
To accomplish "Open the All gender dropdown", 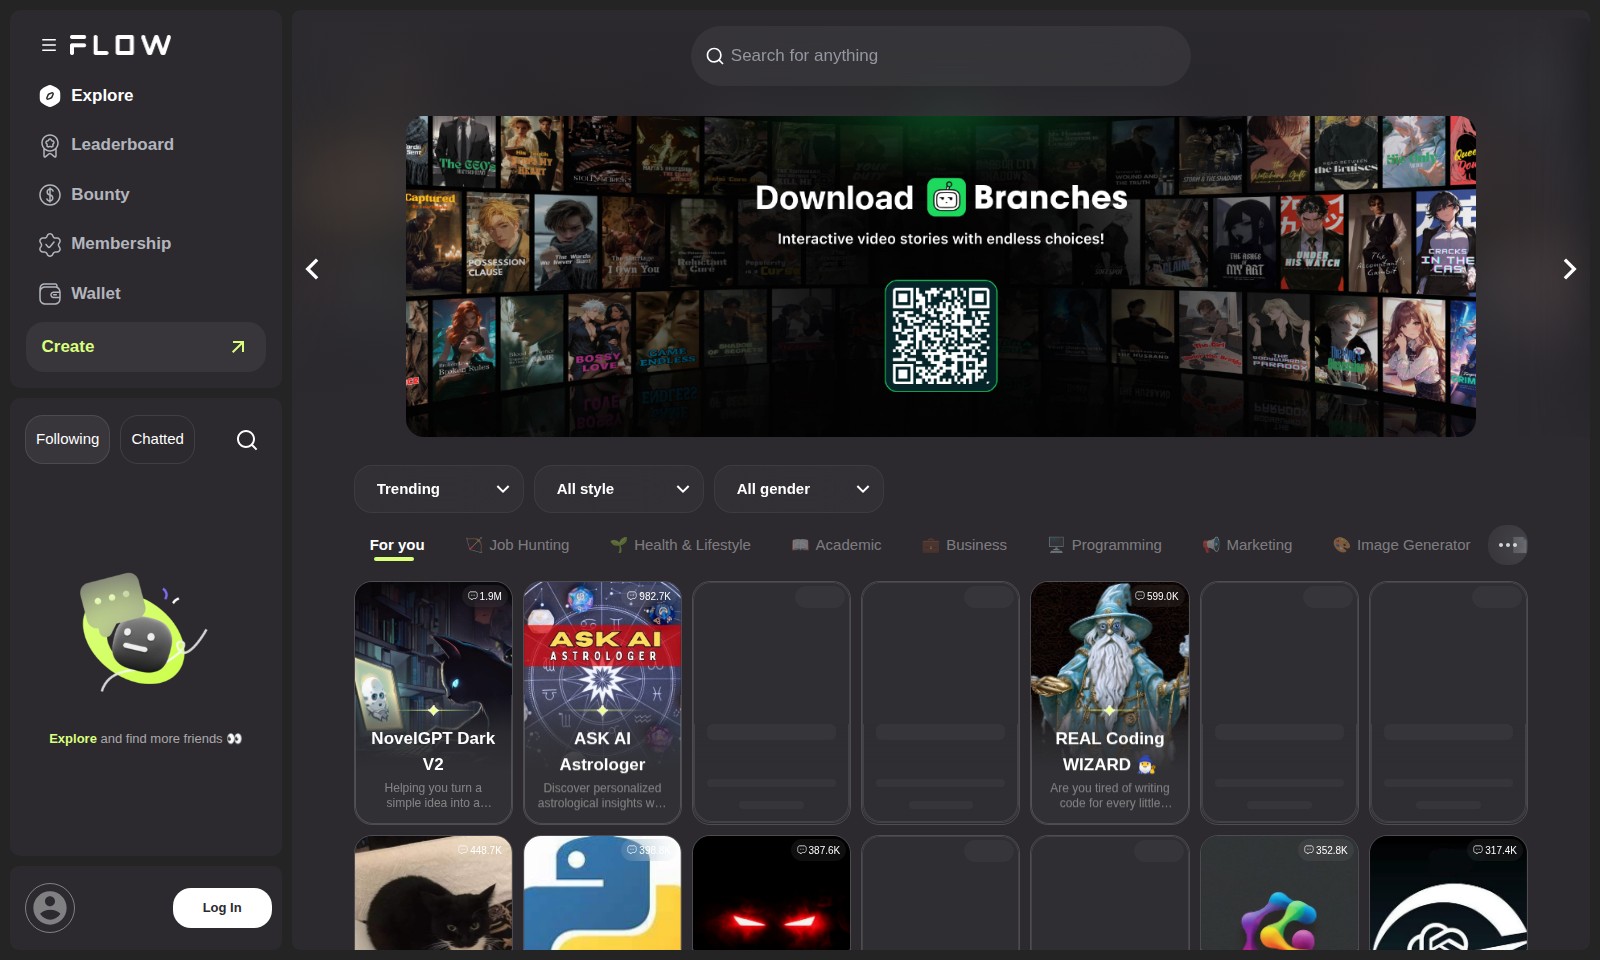I will [x=799, y=489].
